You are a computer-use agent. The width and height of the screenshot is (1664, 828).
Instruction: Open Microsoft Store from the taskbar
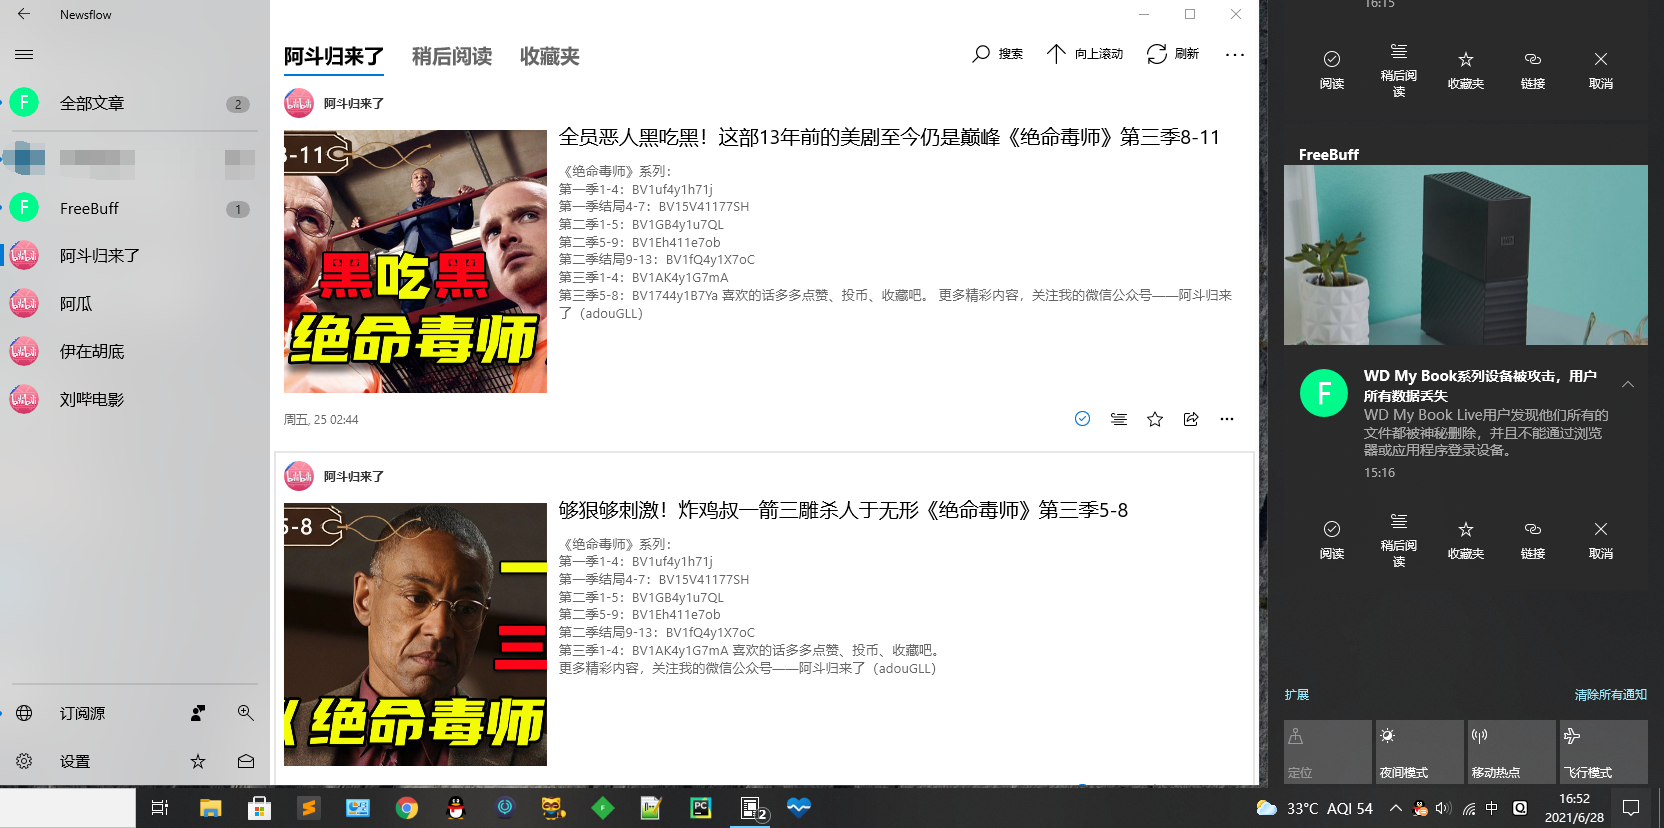click(259, 808)
